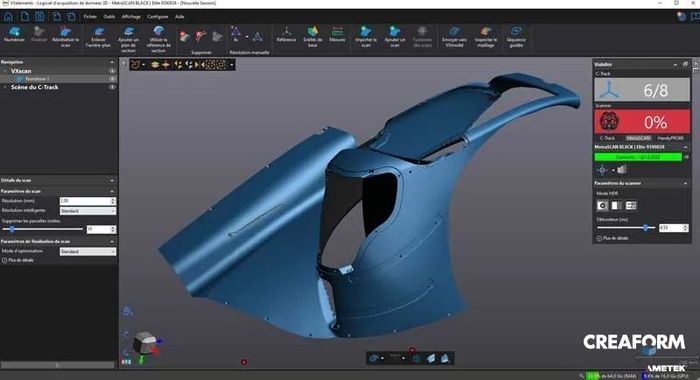The width and height of the screenshot is (700, 380).
Task: Click the green Connecté status bar
Action: click(638, 157)
